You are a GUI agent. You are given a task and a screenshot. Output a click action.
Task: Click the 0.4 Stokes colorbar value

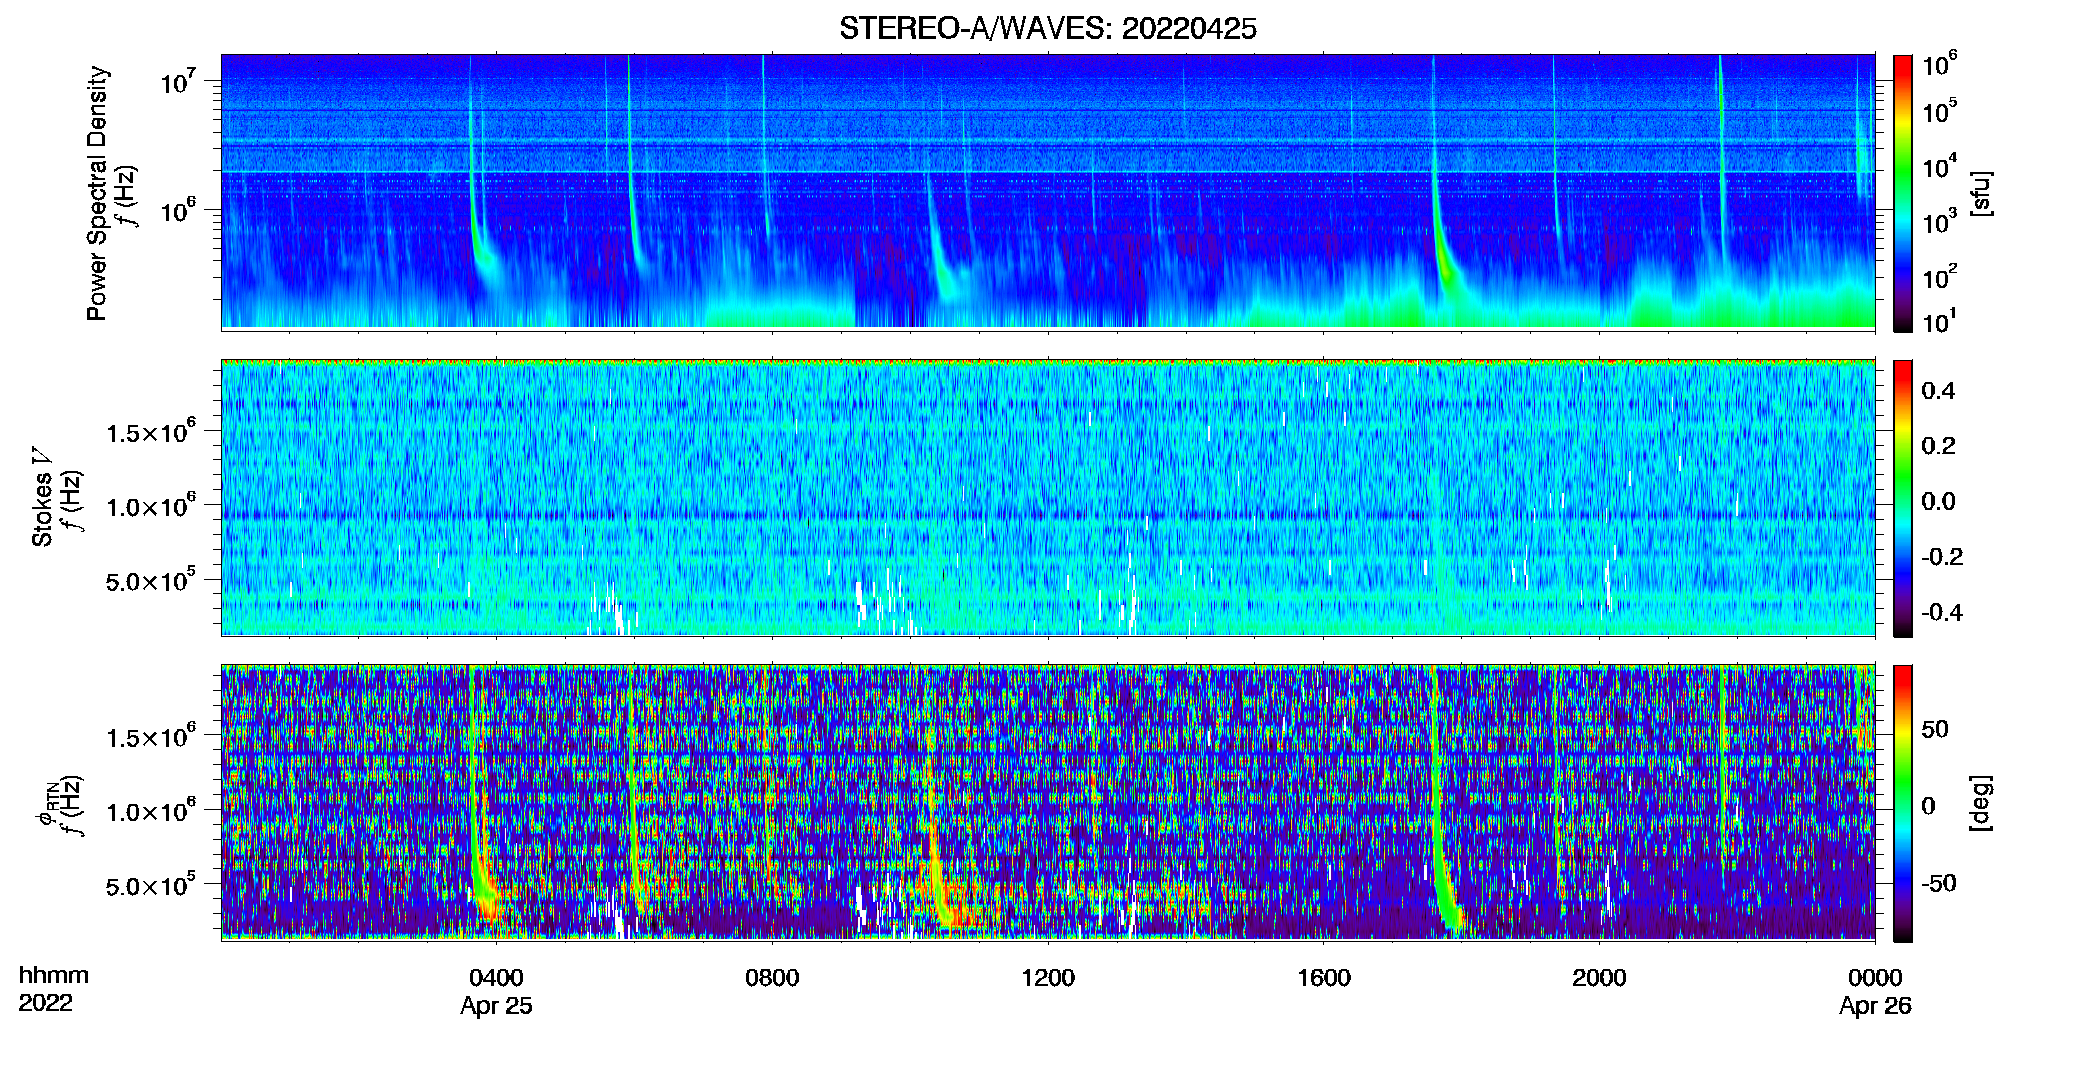(x=1938, y=391)
